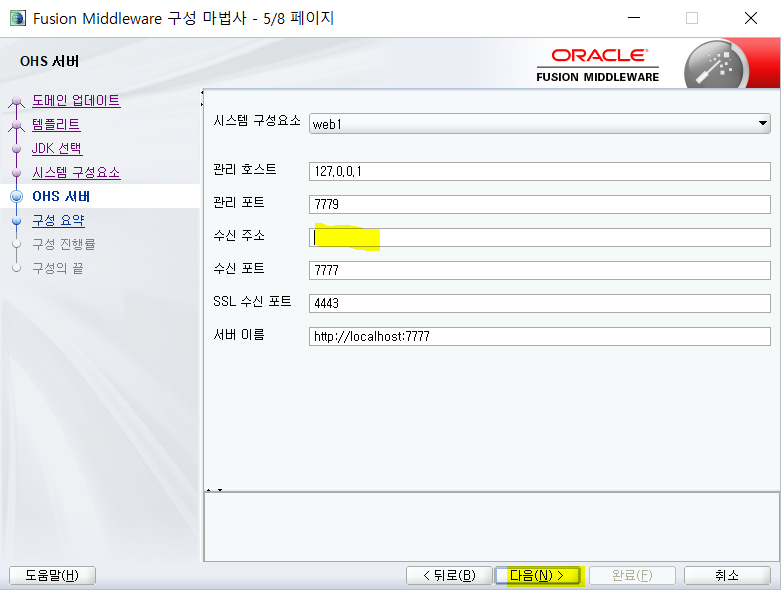Click the 수신 포트 field showing 7777
The width and height of the screenshot is (781, 590).
(x=539, y=270)
